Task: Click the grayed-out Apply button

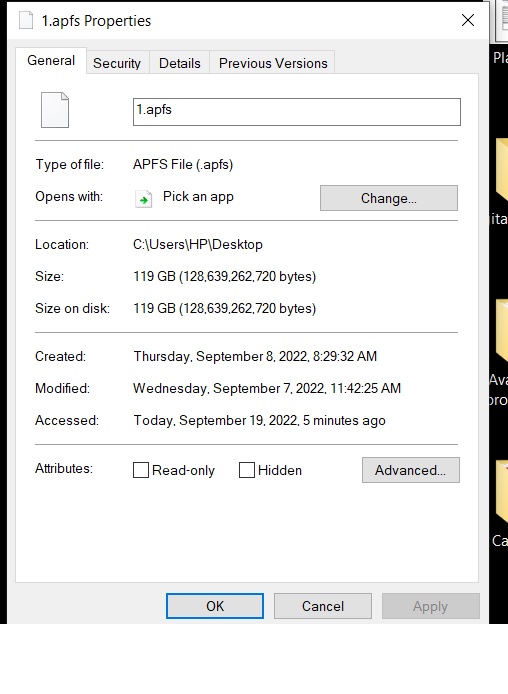Action: 431,606
